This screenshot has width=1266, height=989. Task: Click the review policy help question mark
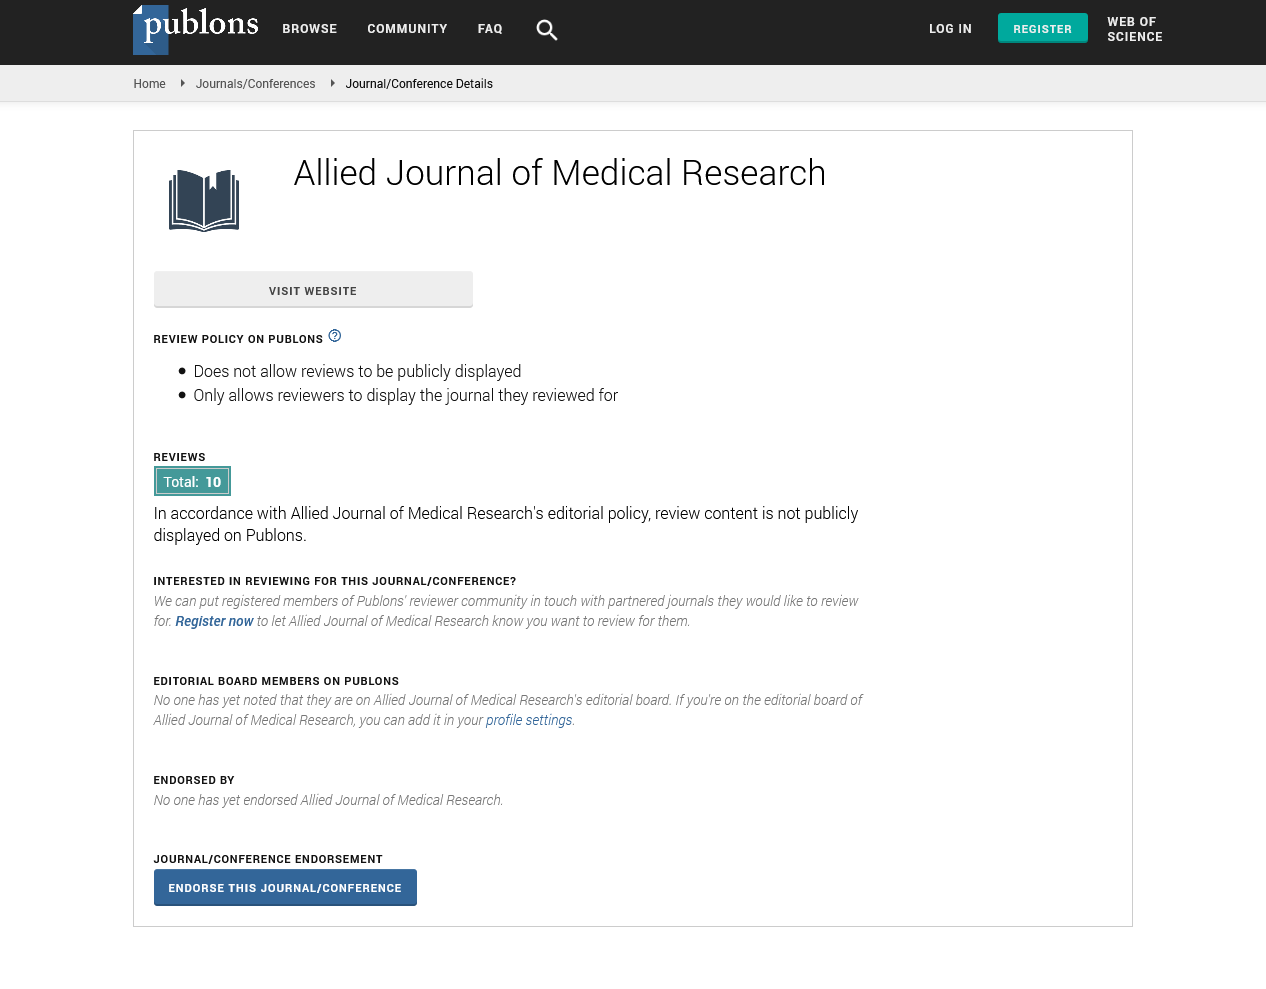[x=335, y=336]
